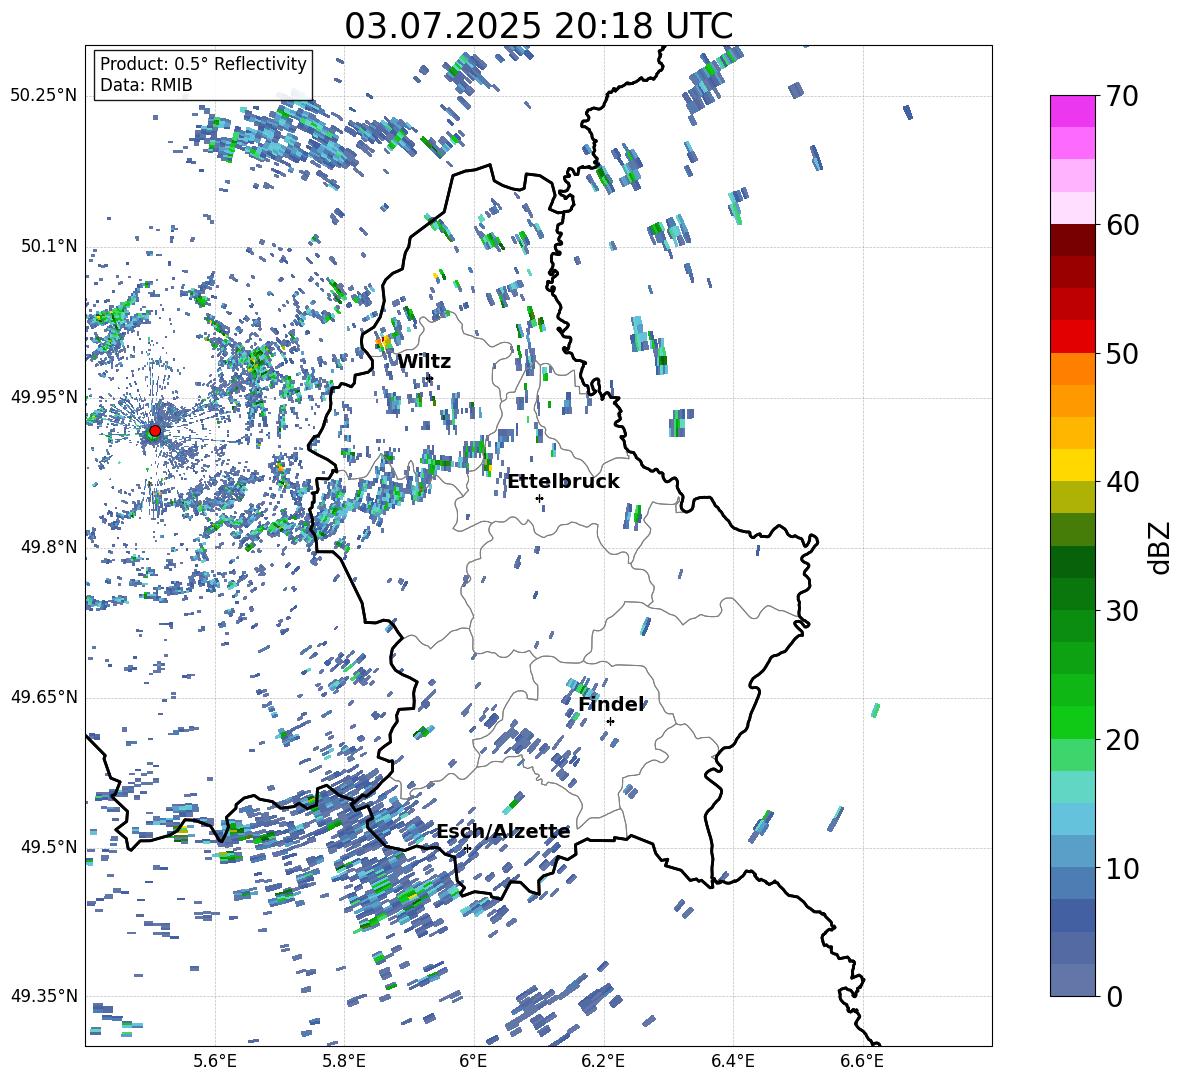Viewport: 1184px width, 1081px height.
Task: Click the bright green swatch just above 20
Action: 1072,722
